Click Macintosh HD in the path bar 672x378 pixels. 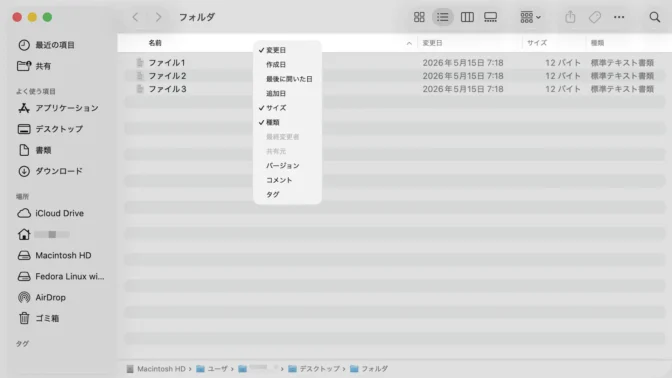point(156,369)
